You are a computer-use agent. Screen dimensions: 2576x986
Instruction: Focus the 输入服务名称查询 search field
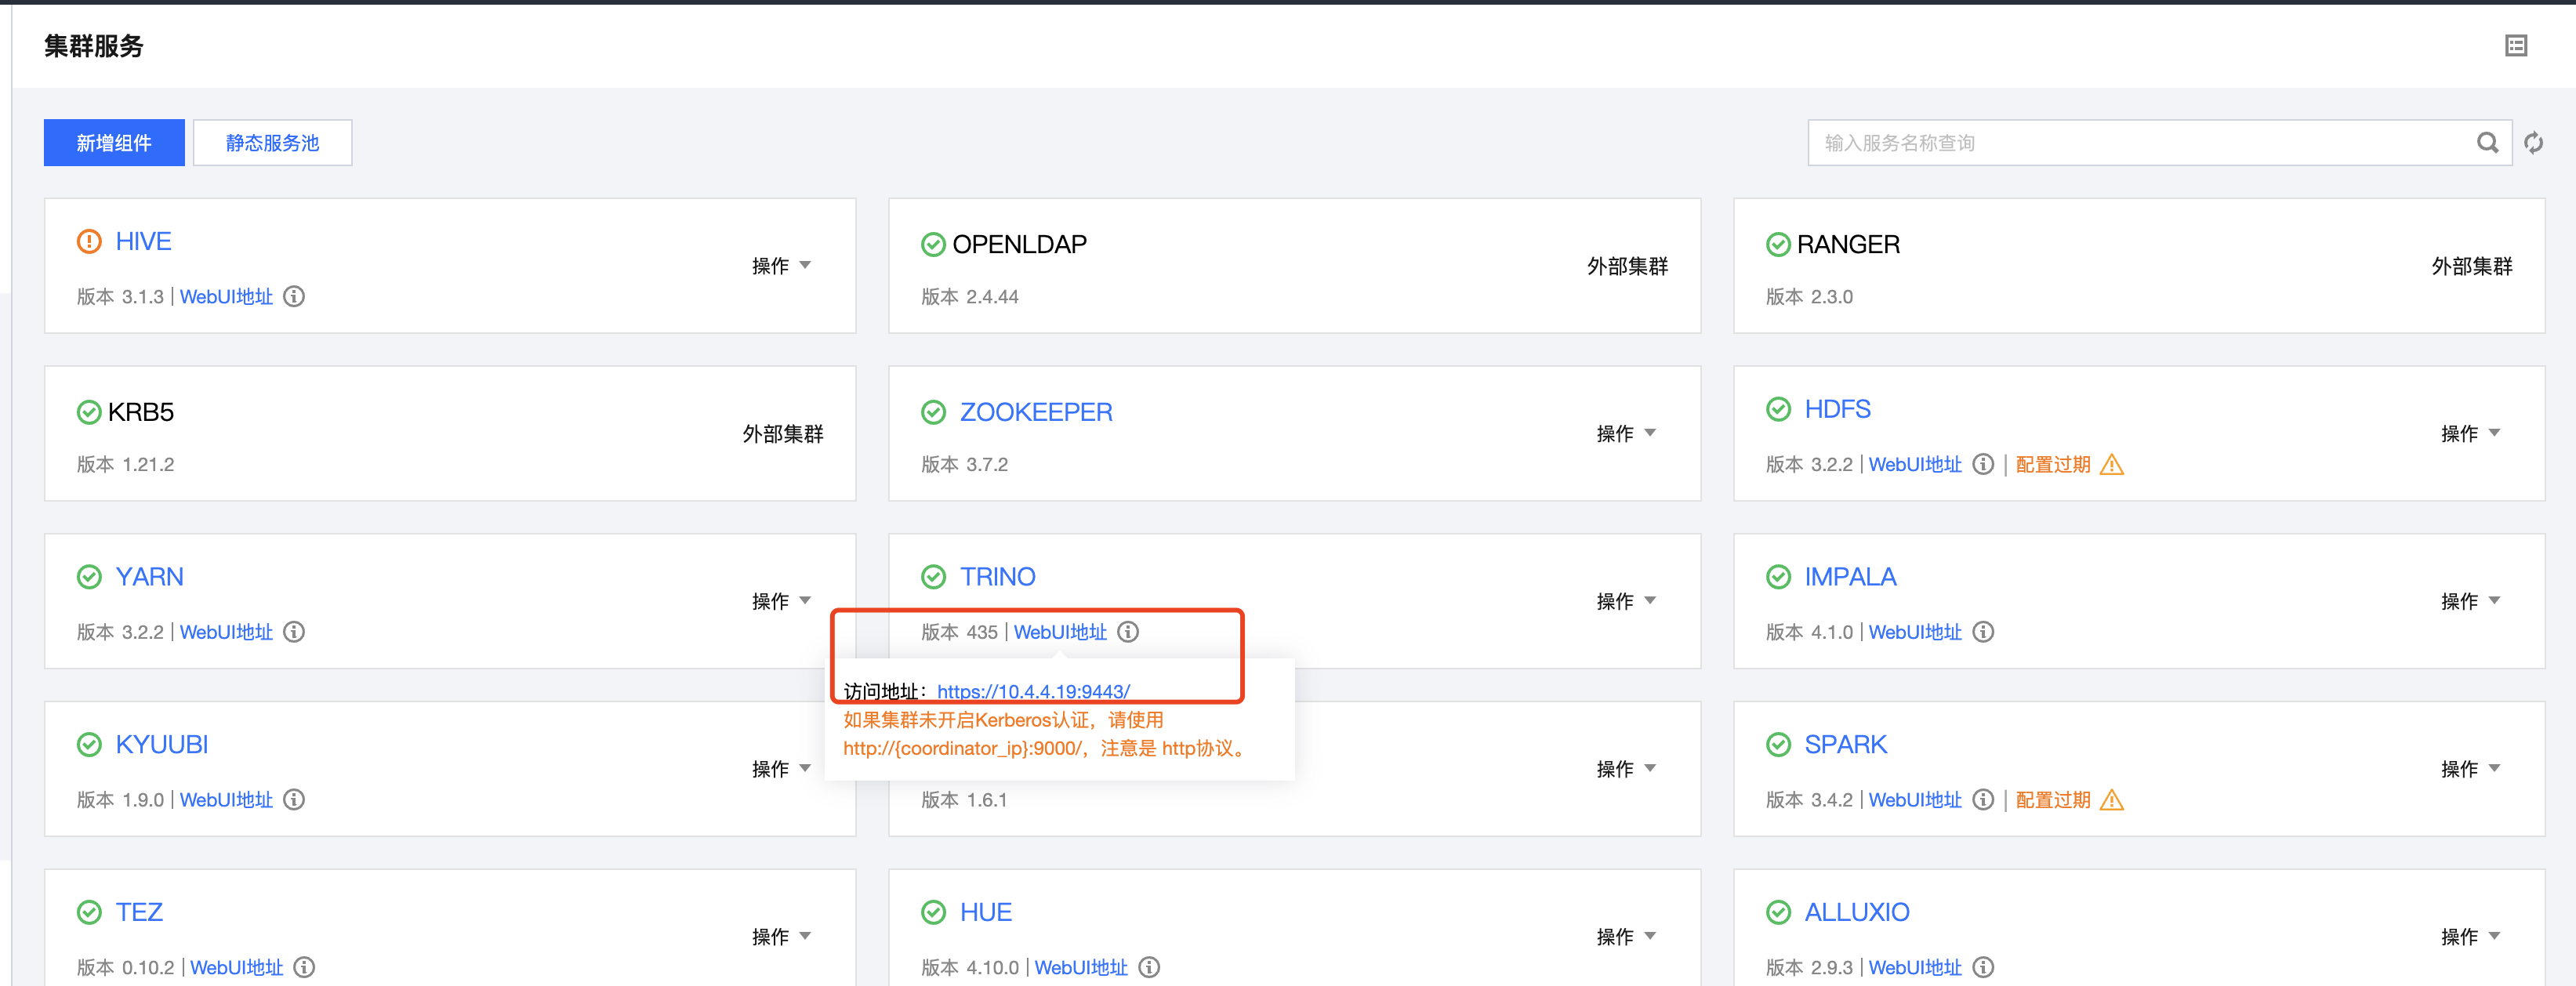point(2140,143)
